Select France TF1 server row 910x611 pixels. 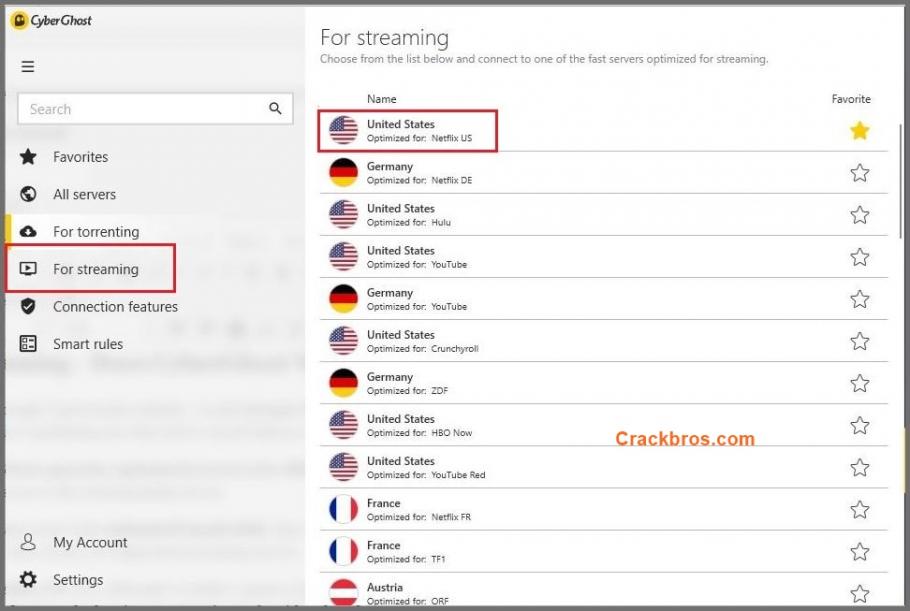tap(604, 551)
